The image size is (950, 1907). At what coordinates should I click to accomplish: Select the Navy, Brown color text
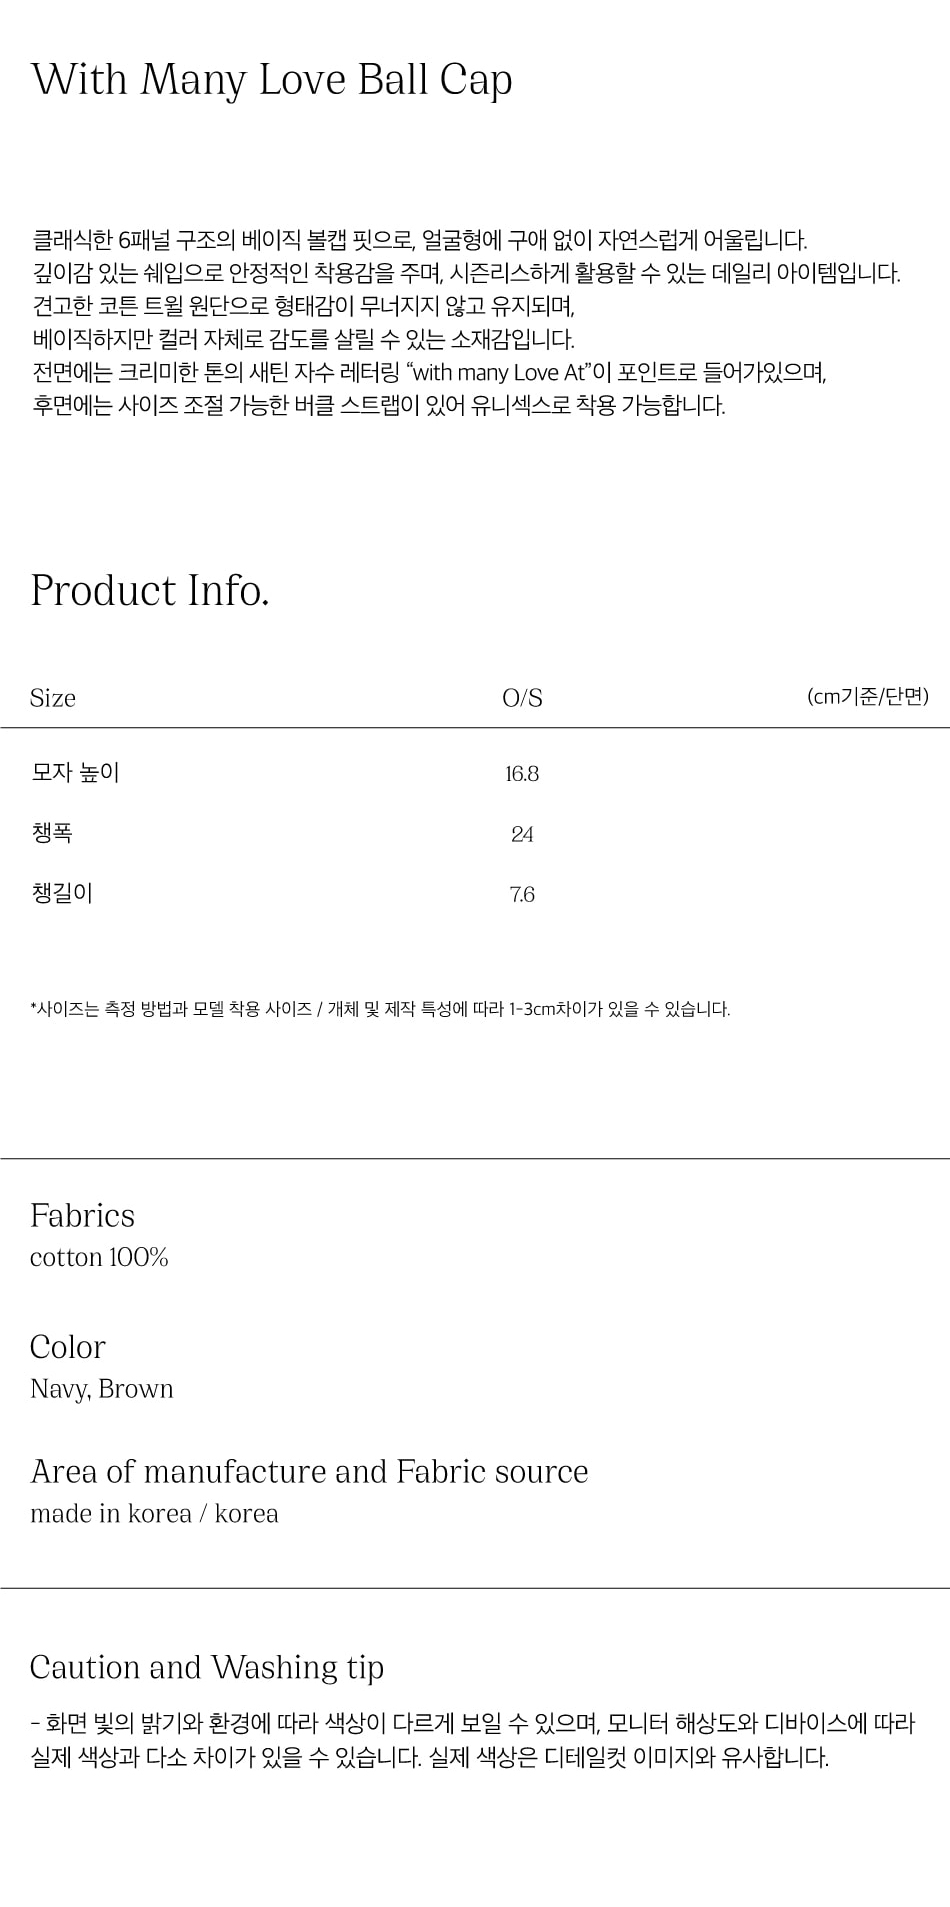(x=102, y=1389)
